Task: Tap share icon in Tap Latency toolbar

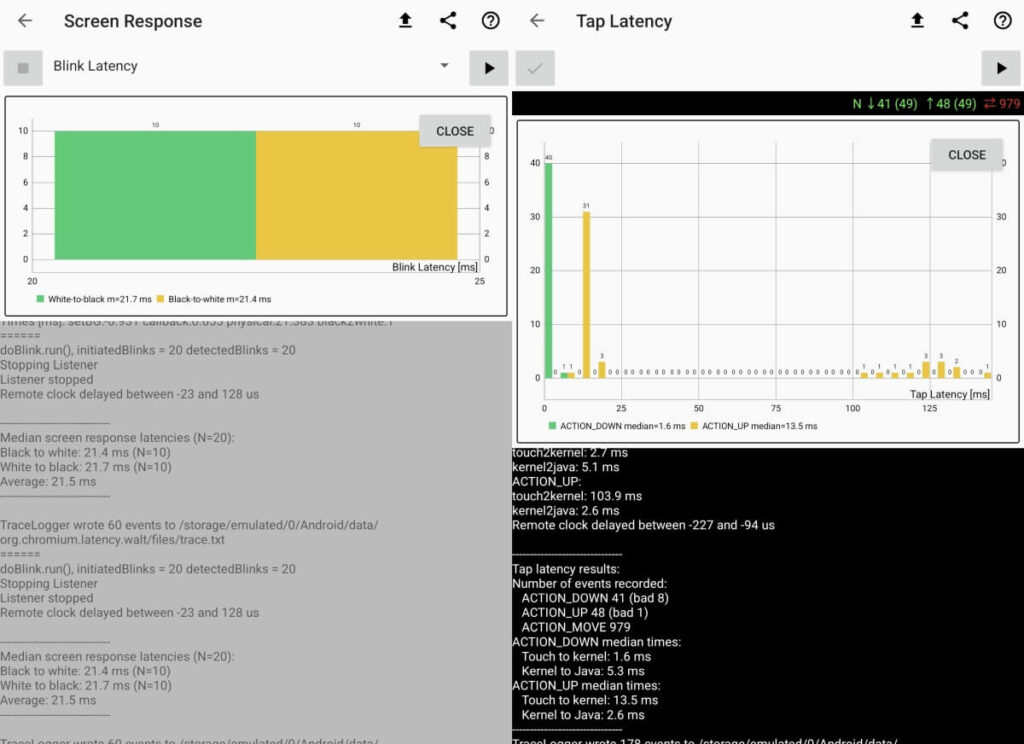Action: coord(960,21)
